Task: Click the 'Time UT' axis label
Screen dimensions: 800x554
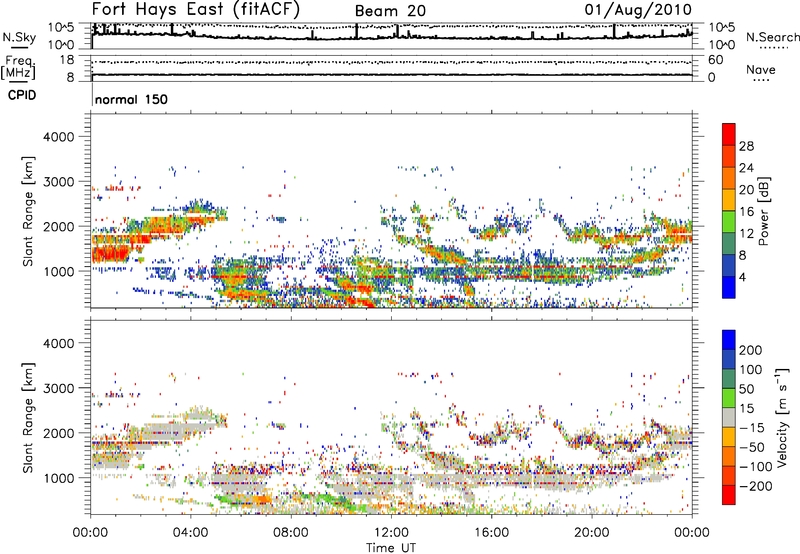Action: 391,548
